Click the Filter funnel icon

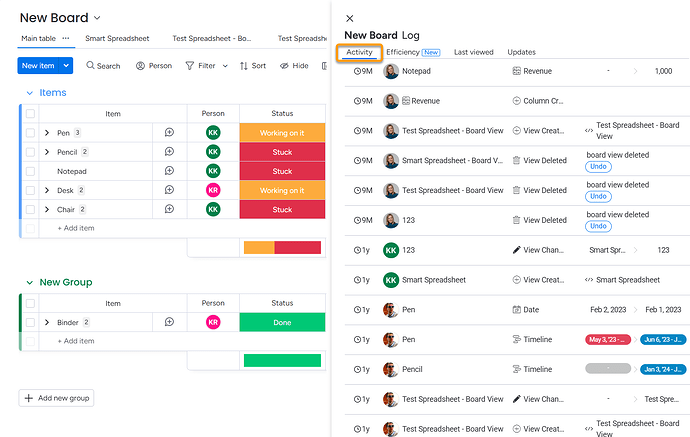(x=190, y=66)
